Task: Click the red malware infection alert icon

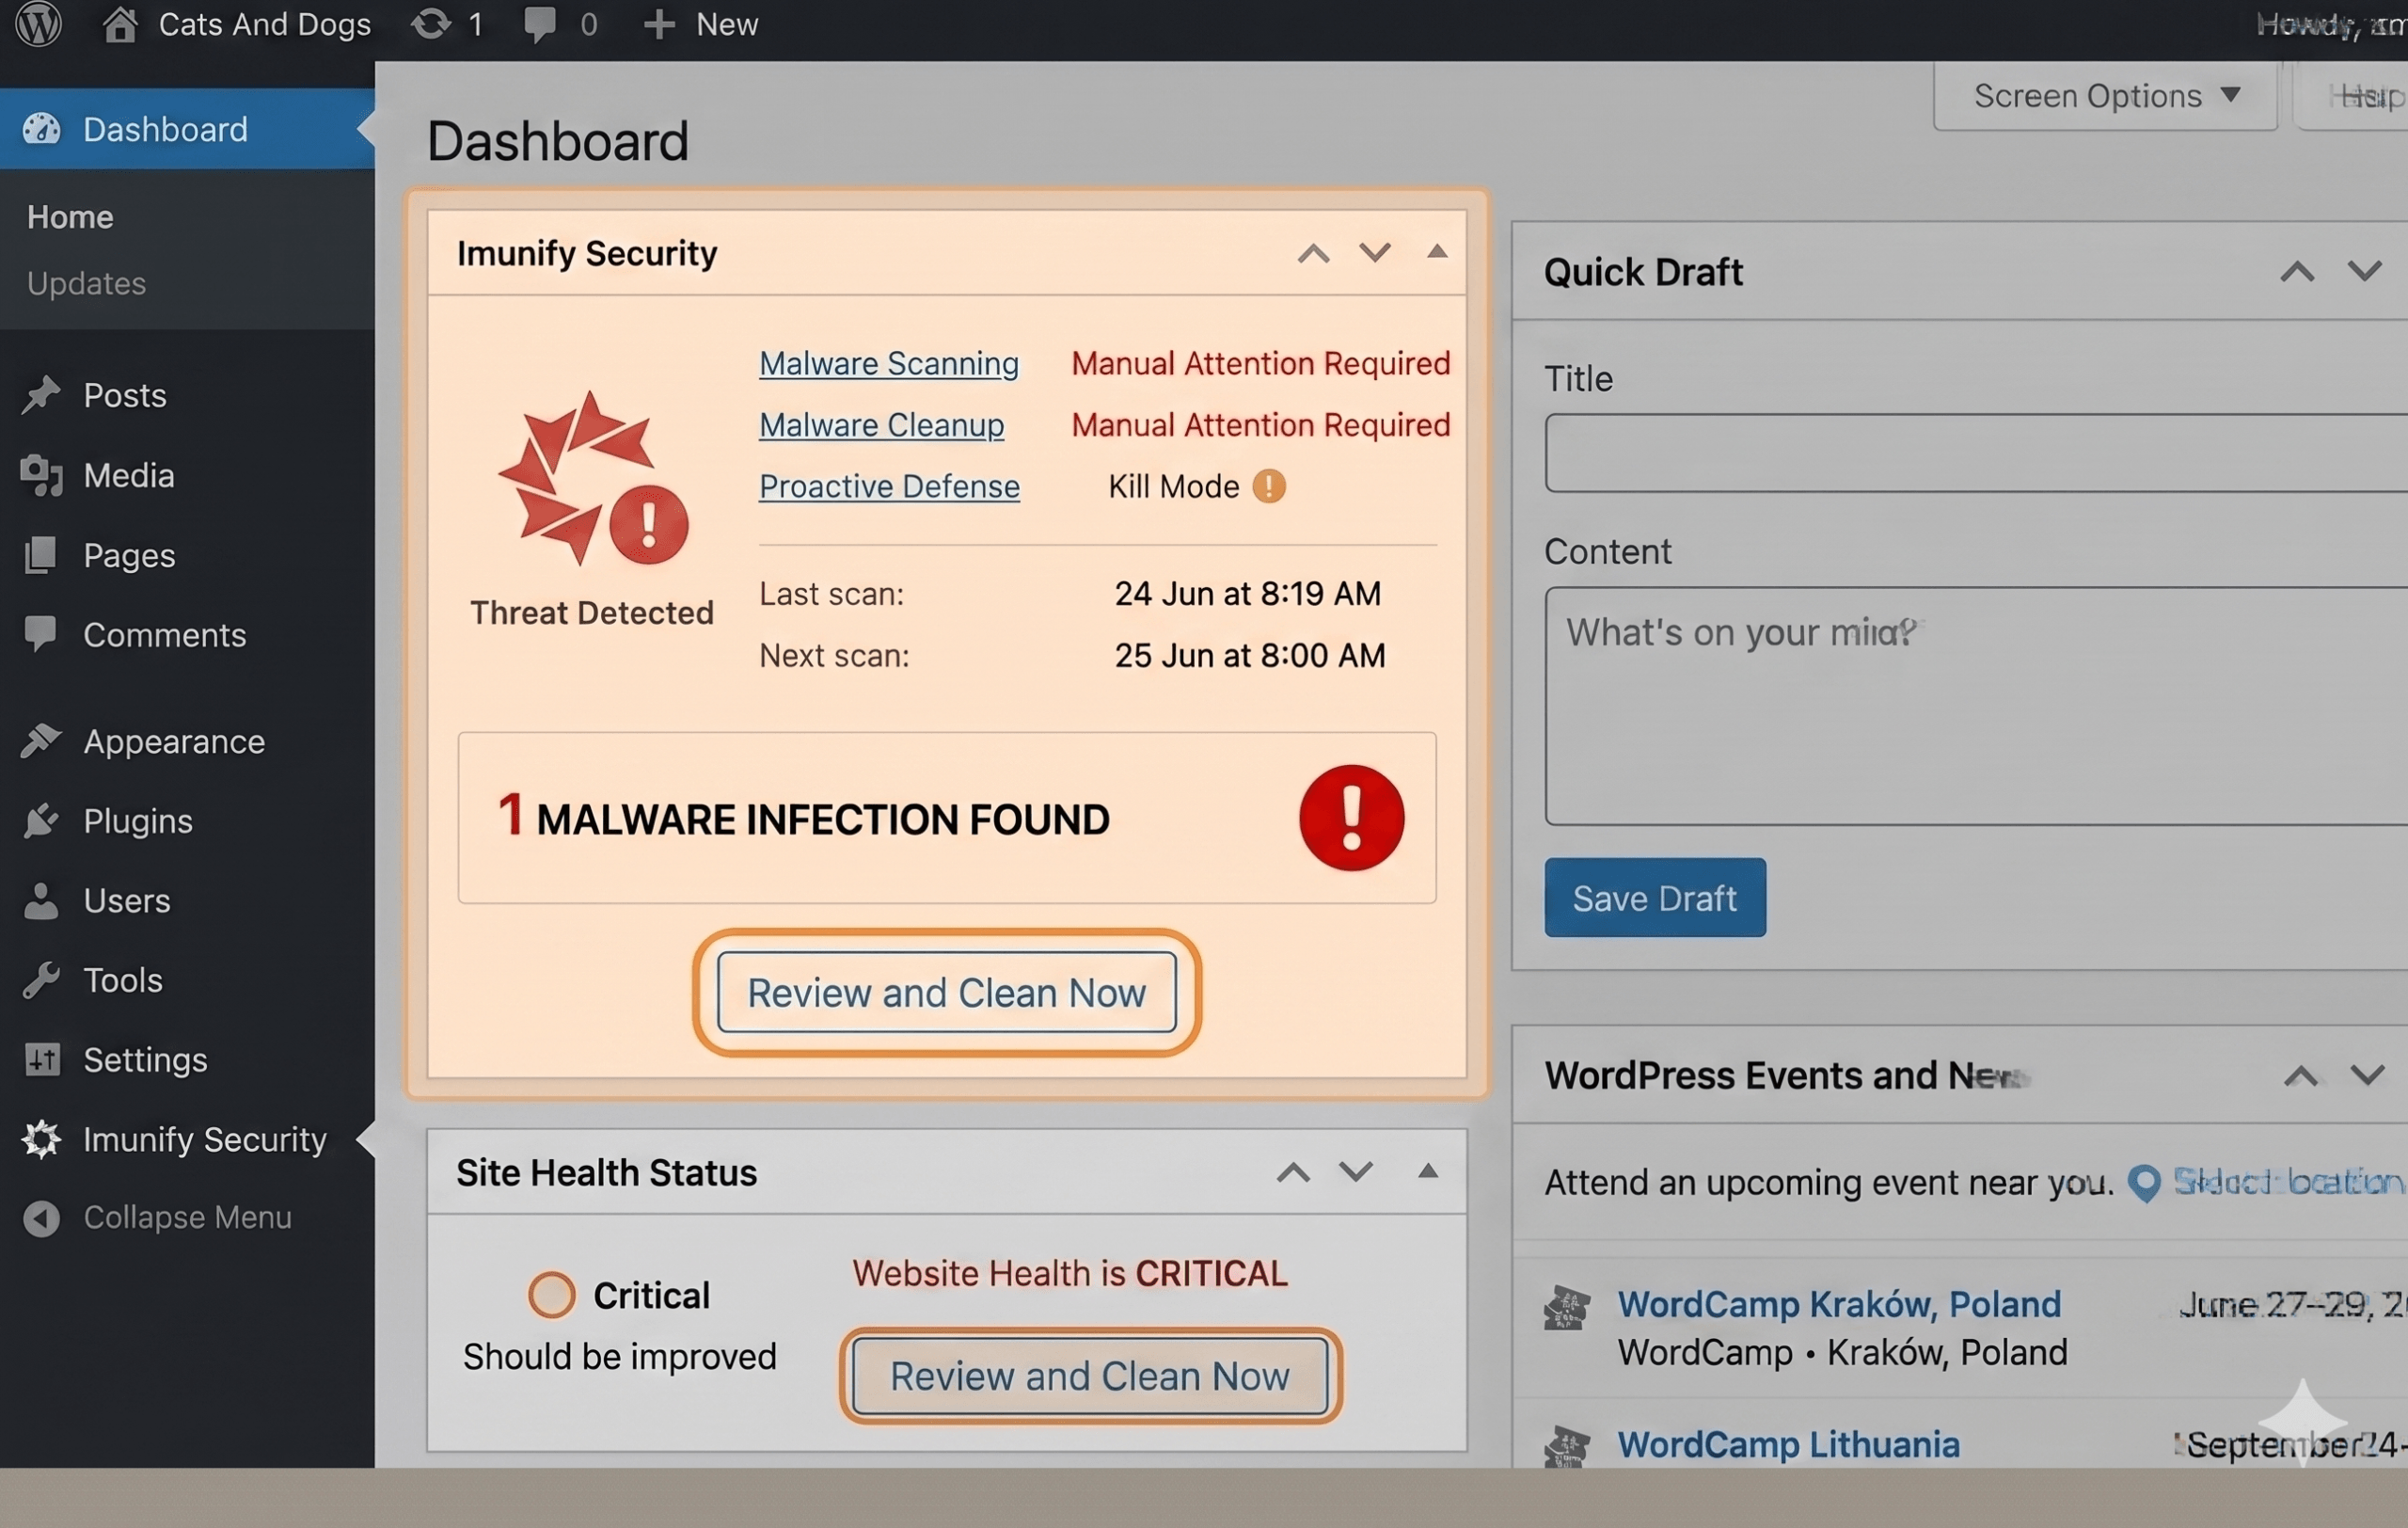Action: [1351, 818]
